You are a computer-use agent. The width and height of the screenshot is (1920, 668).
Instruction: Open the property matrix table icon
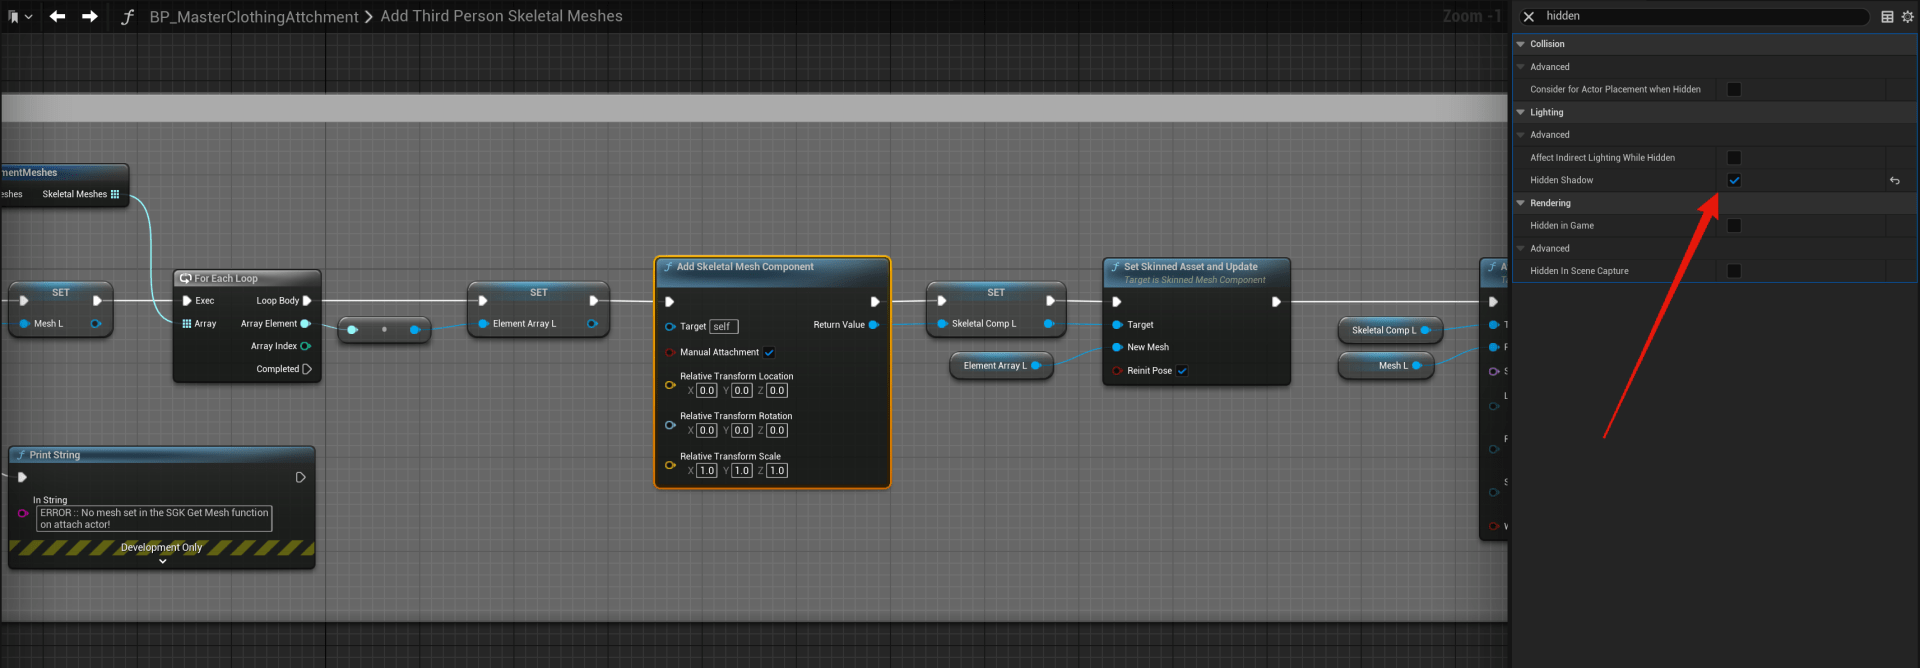click(1887, 17)
